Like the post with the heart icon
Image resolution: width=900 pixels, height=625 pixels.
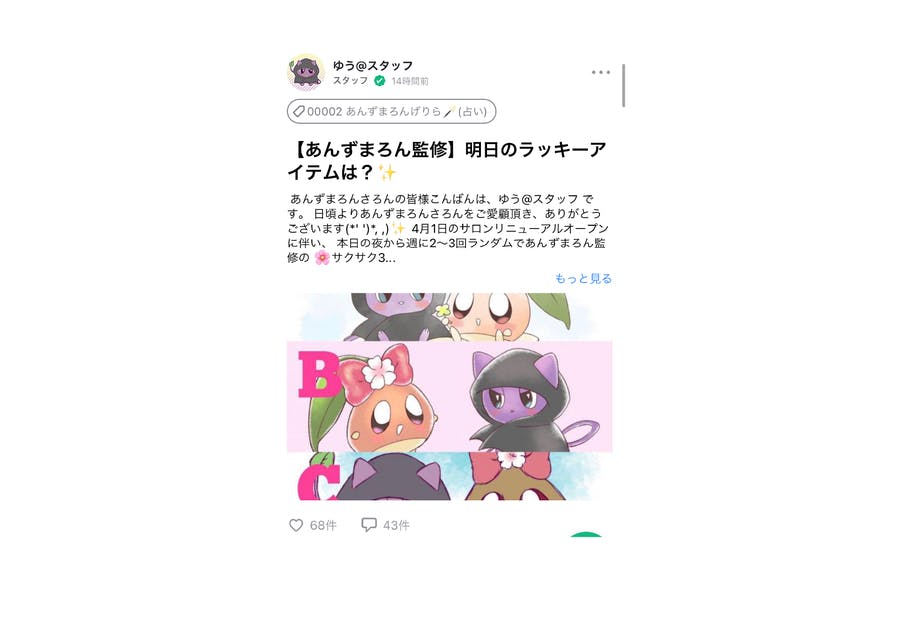point(296,525)
